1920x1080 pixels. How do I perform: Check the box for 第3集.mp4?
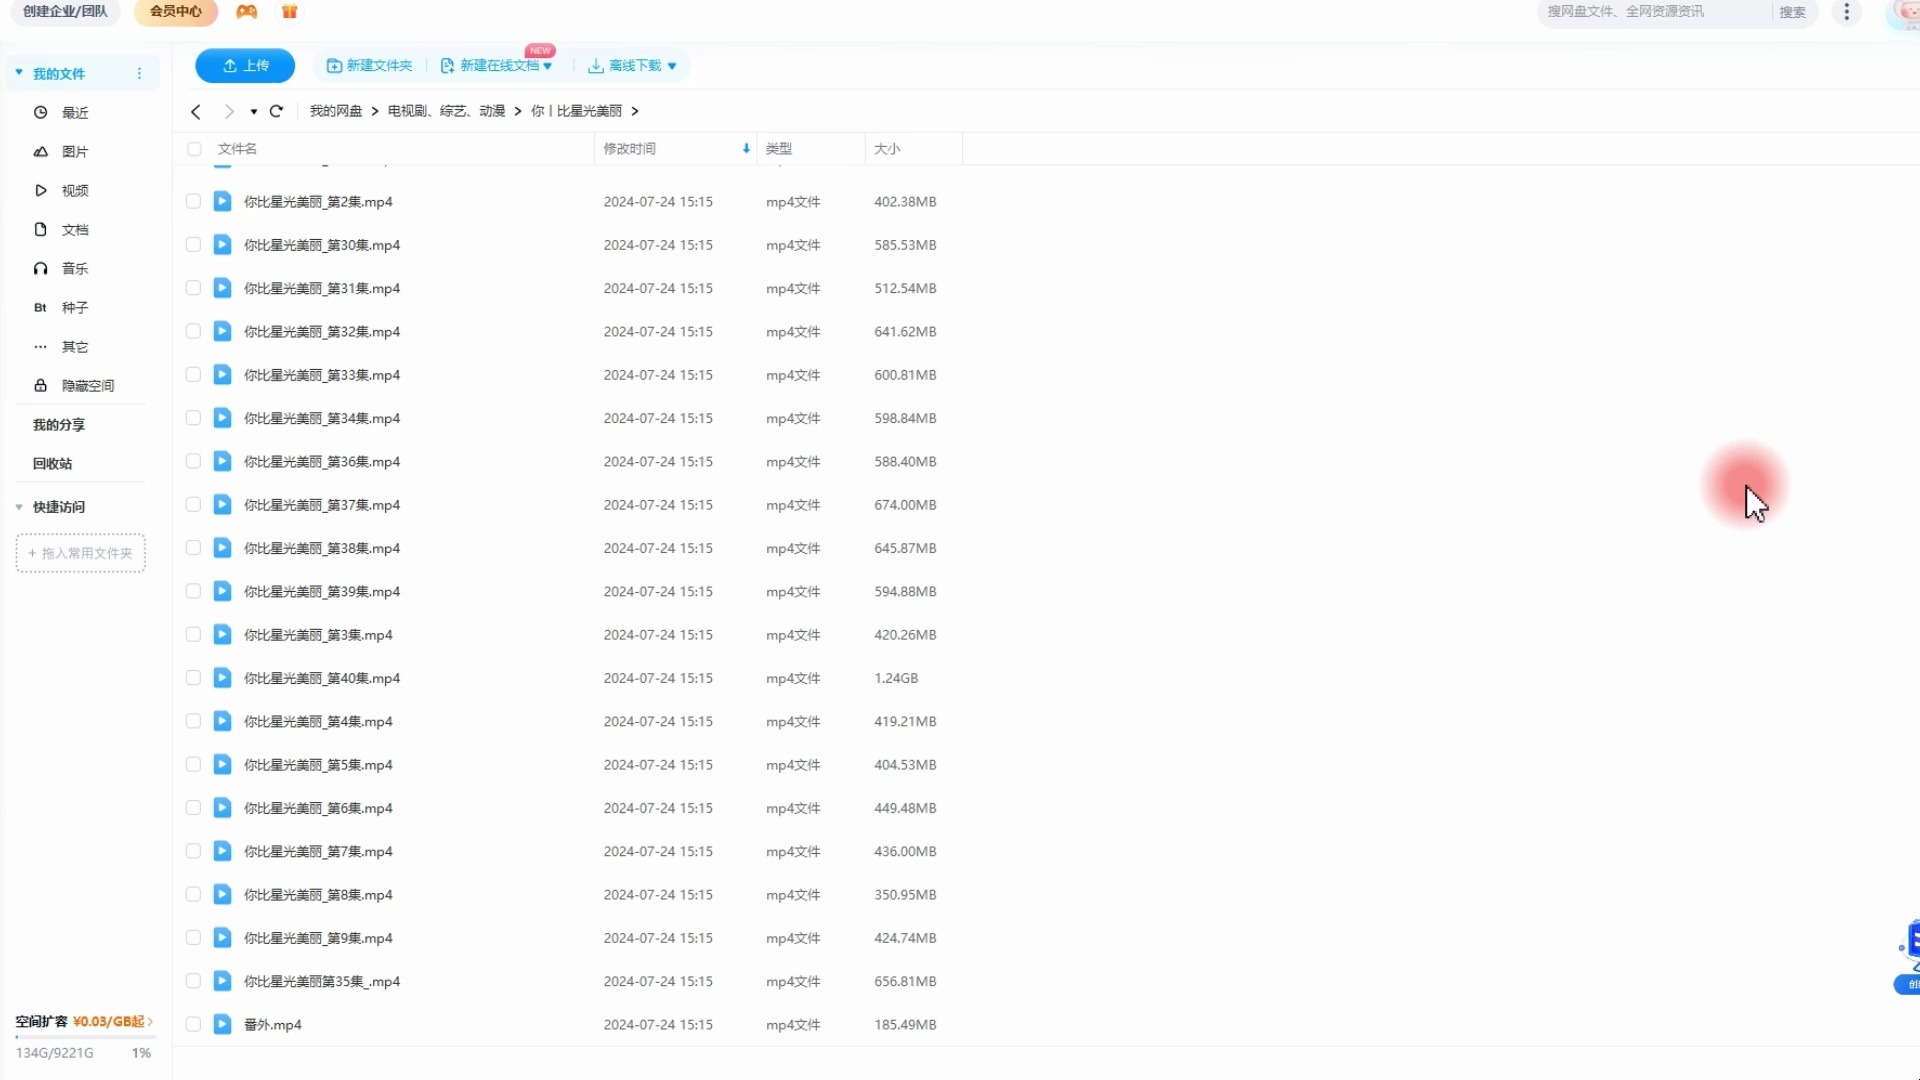[193, 635]
